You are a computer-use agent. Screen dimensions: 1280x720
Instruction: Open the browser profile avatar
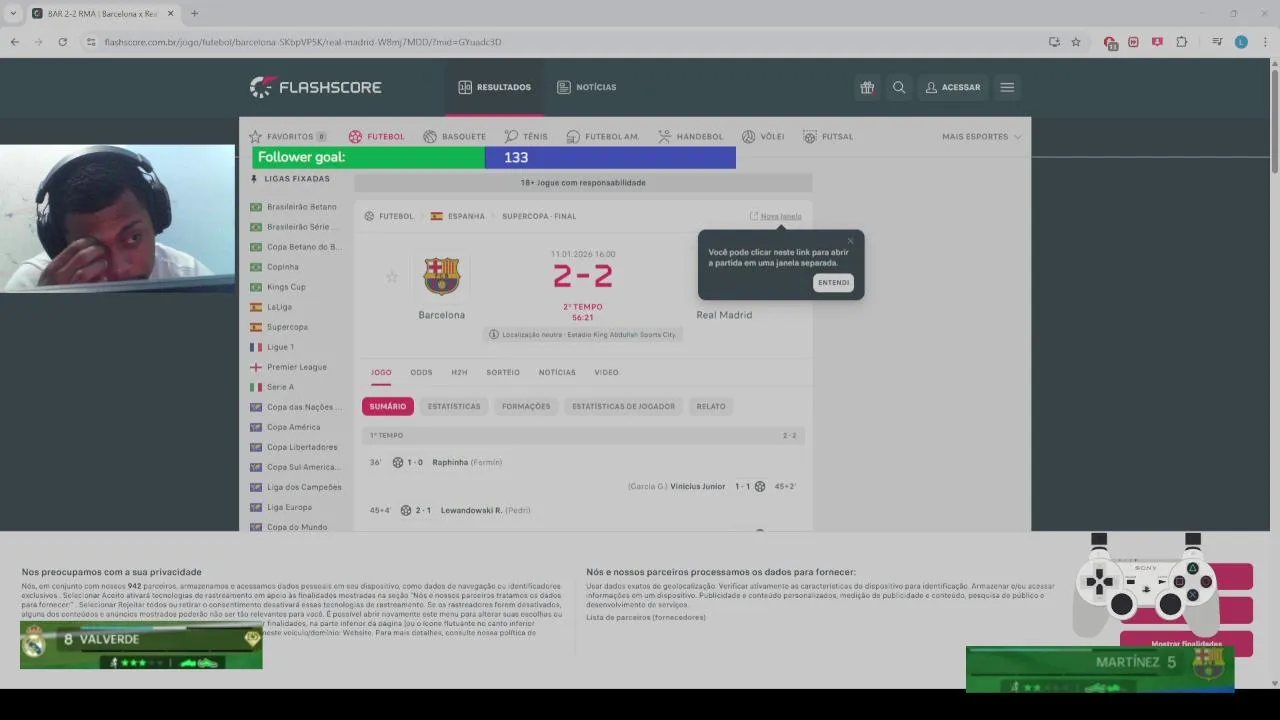1241,42
